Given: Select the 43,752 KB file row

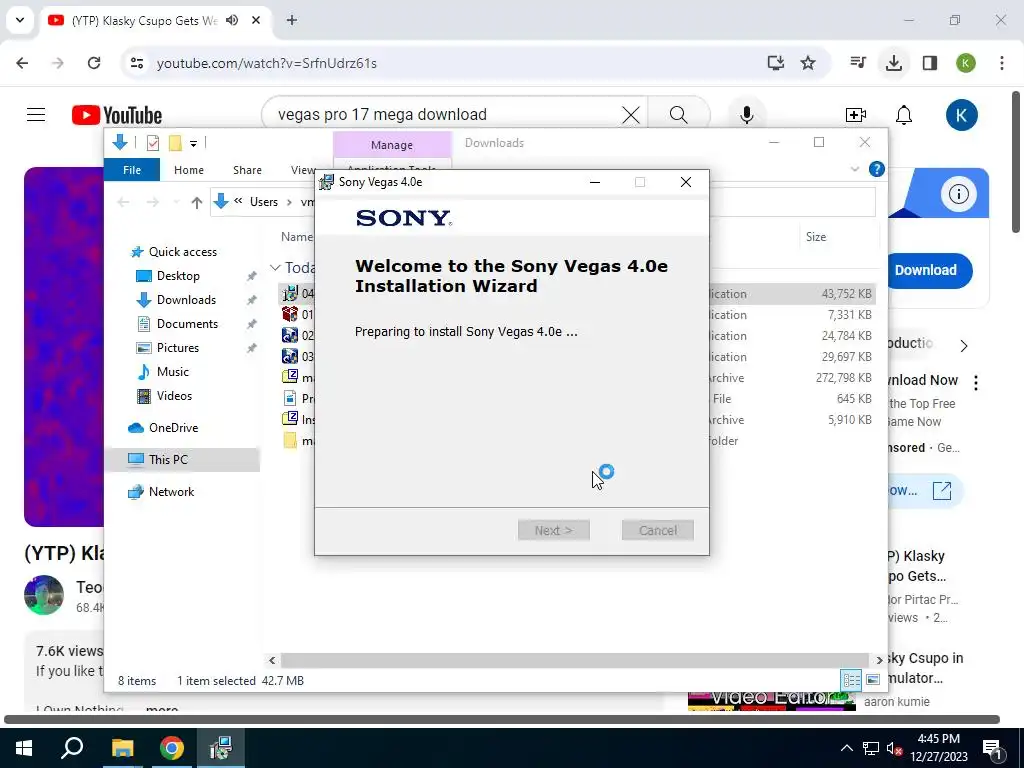Looking at the screenshot, I should click(x=577, y=294).
